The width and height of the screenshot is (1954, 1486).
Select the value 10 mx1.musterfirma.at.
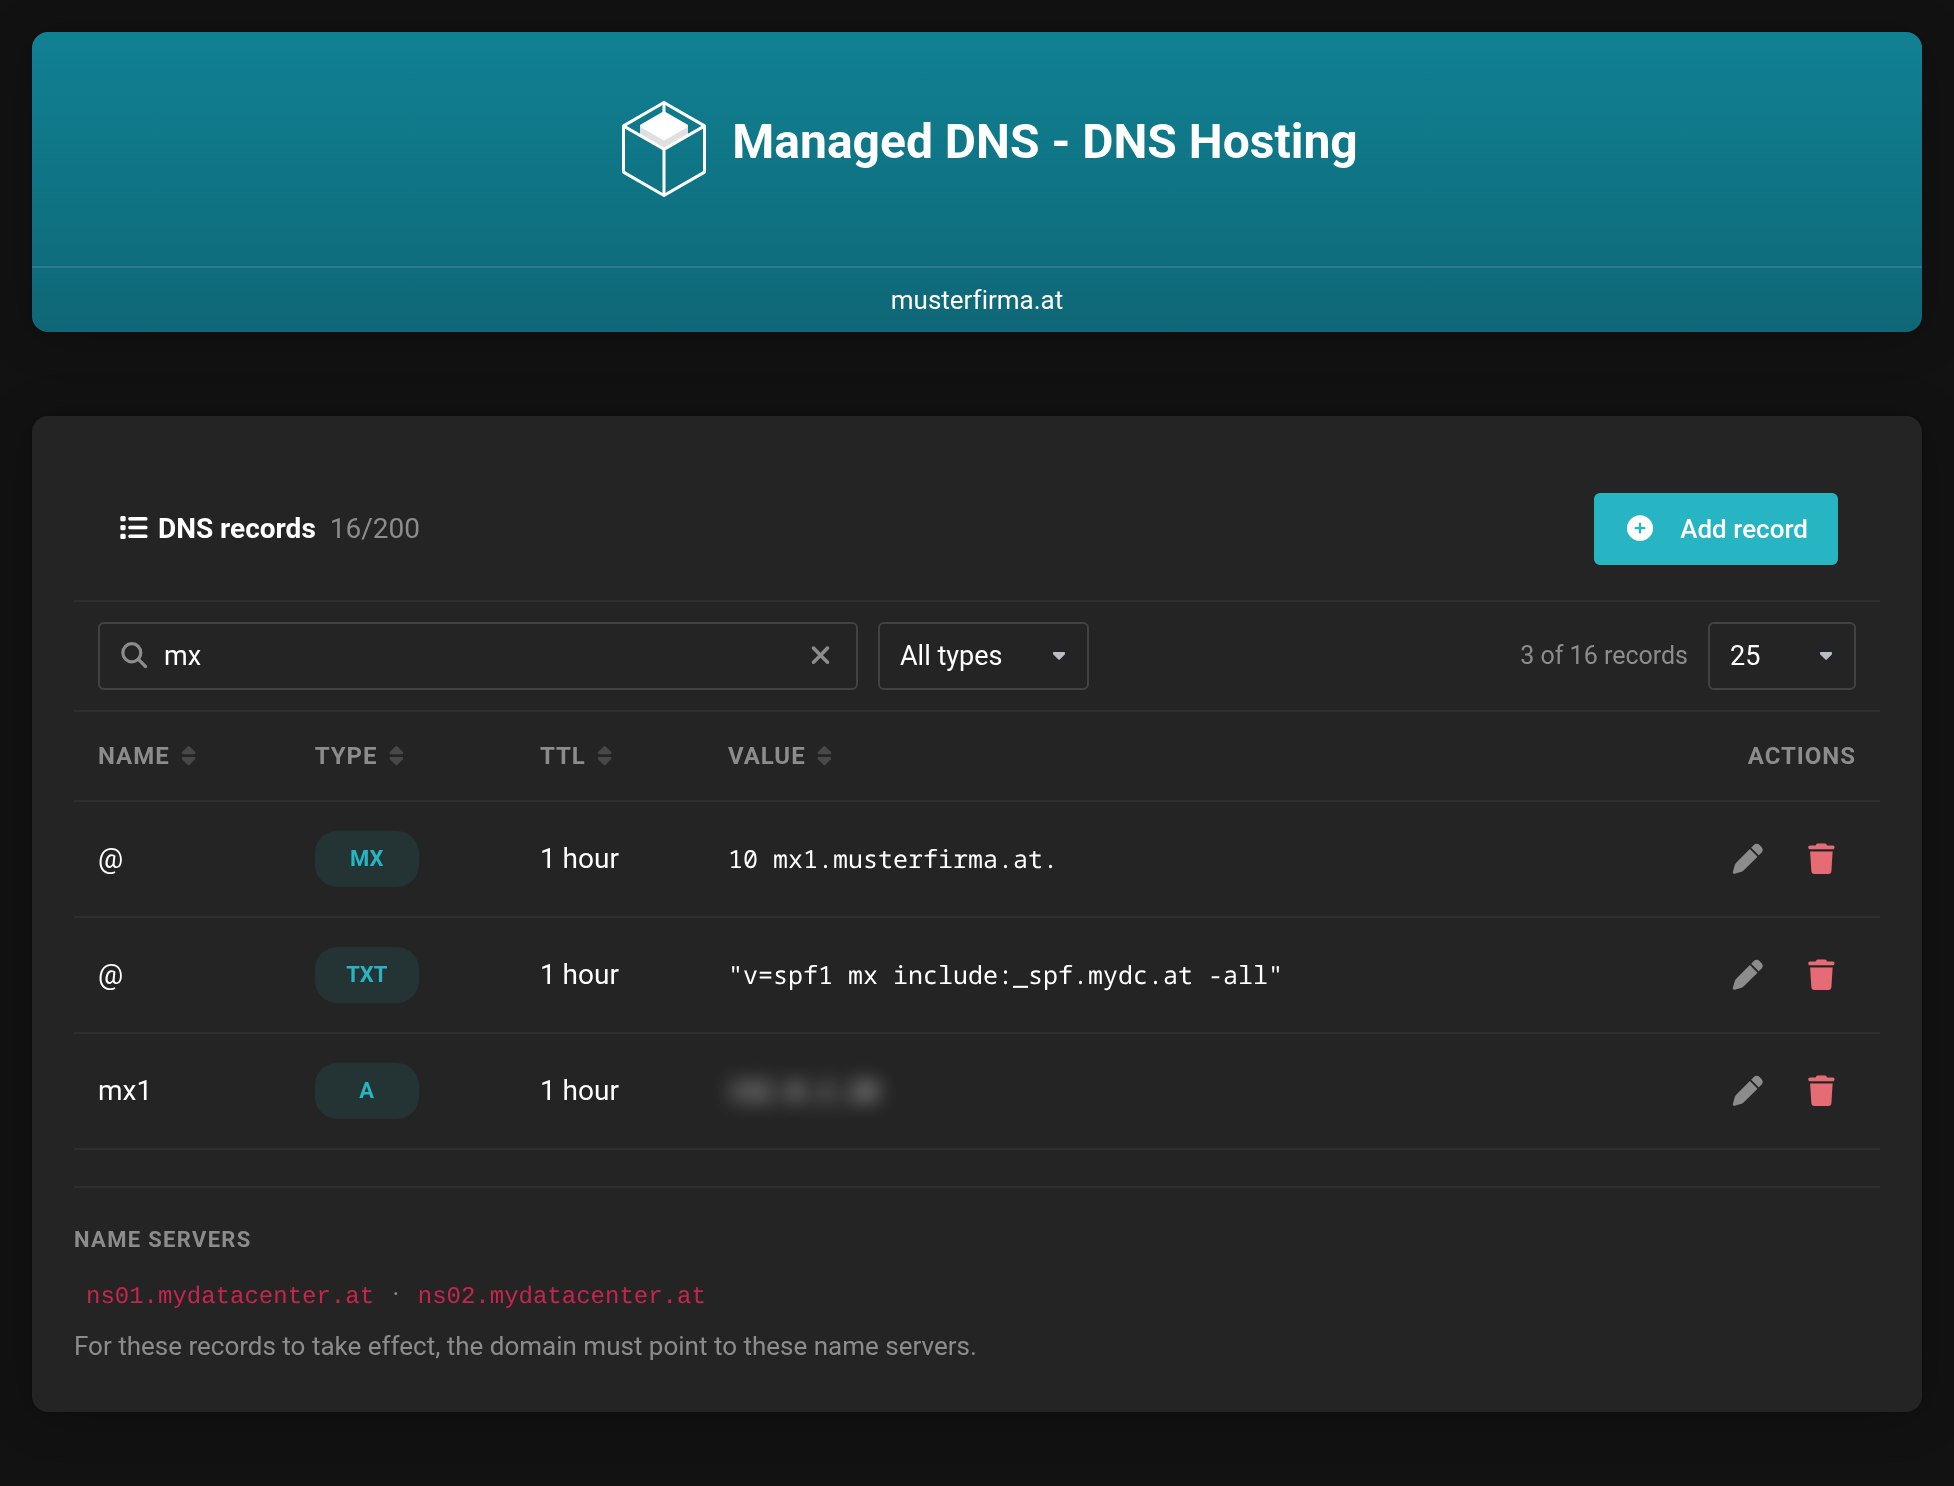(892, 860)
